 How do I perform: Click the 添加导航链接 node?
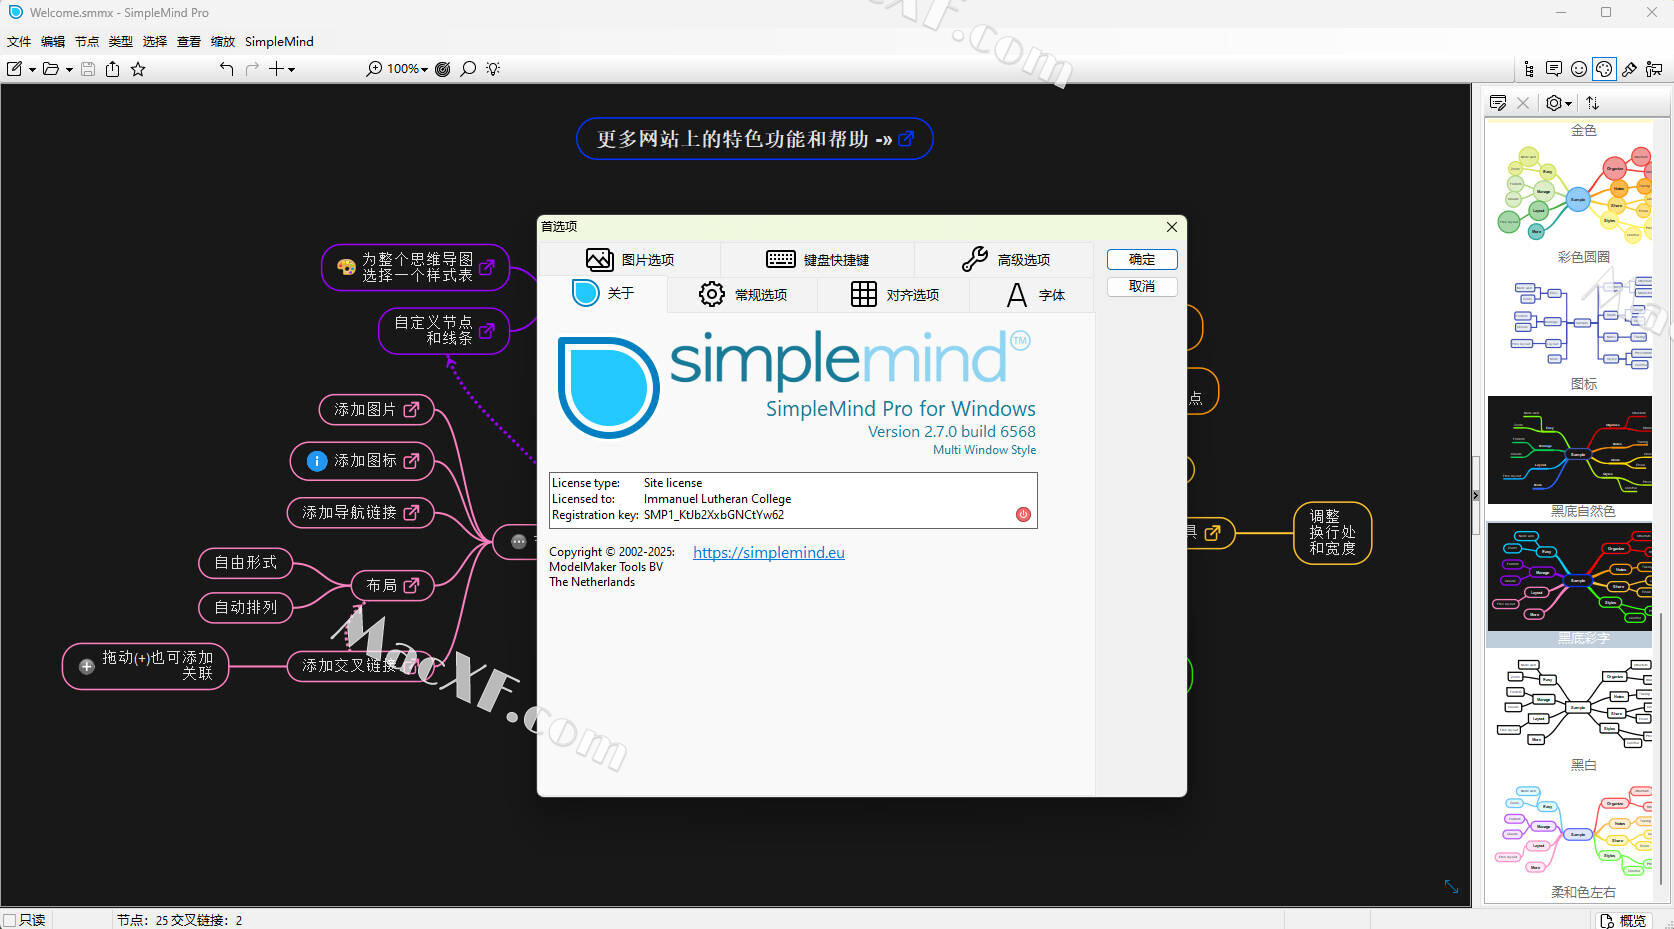[x=360, y=513]
